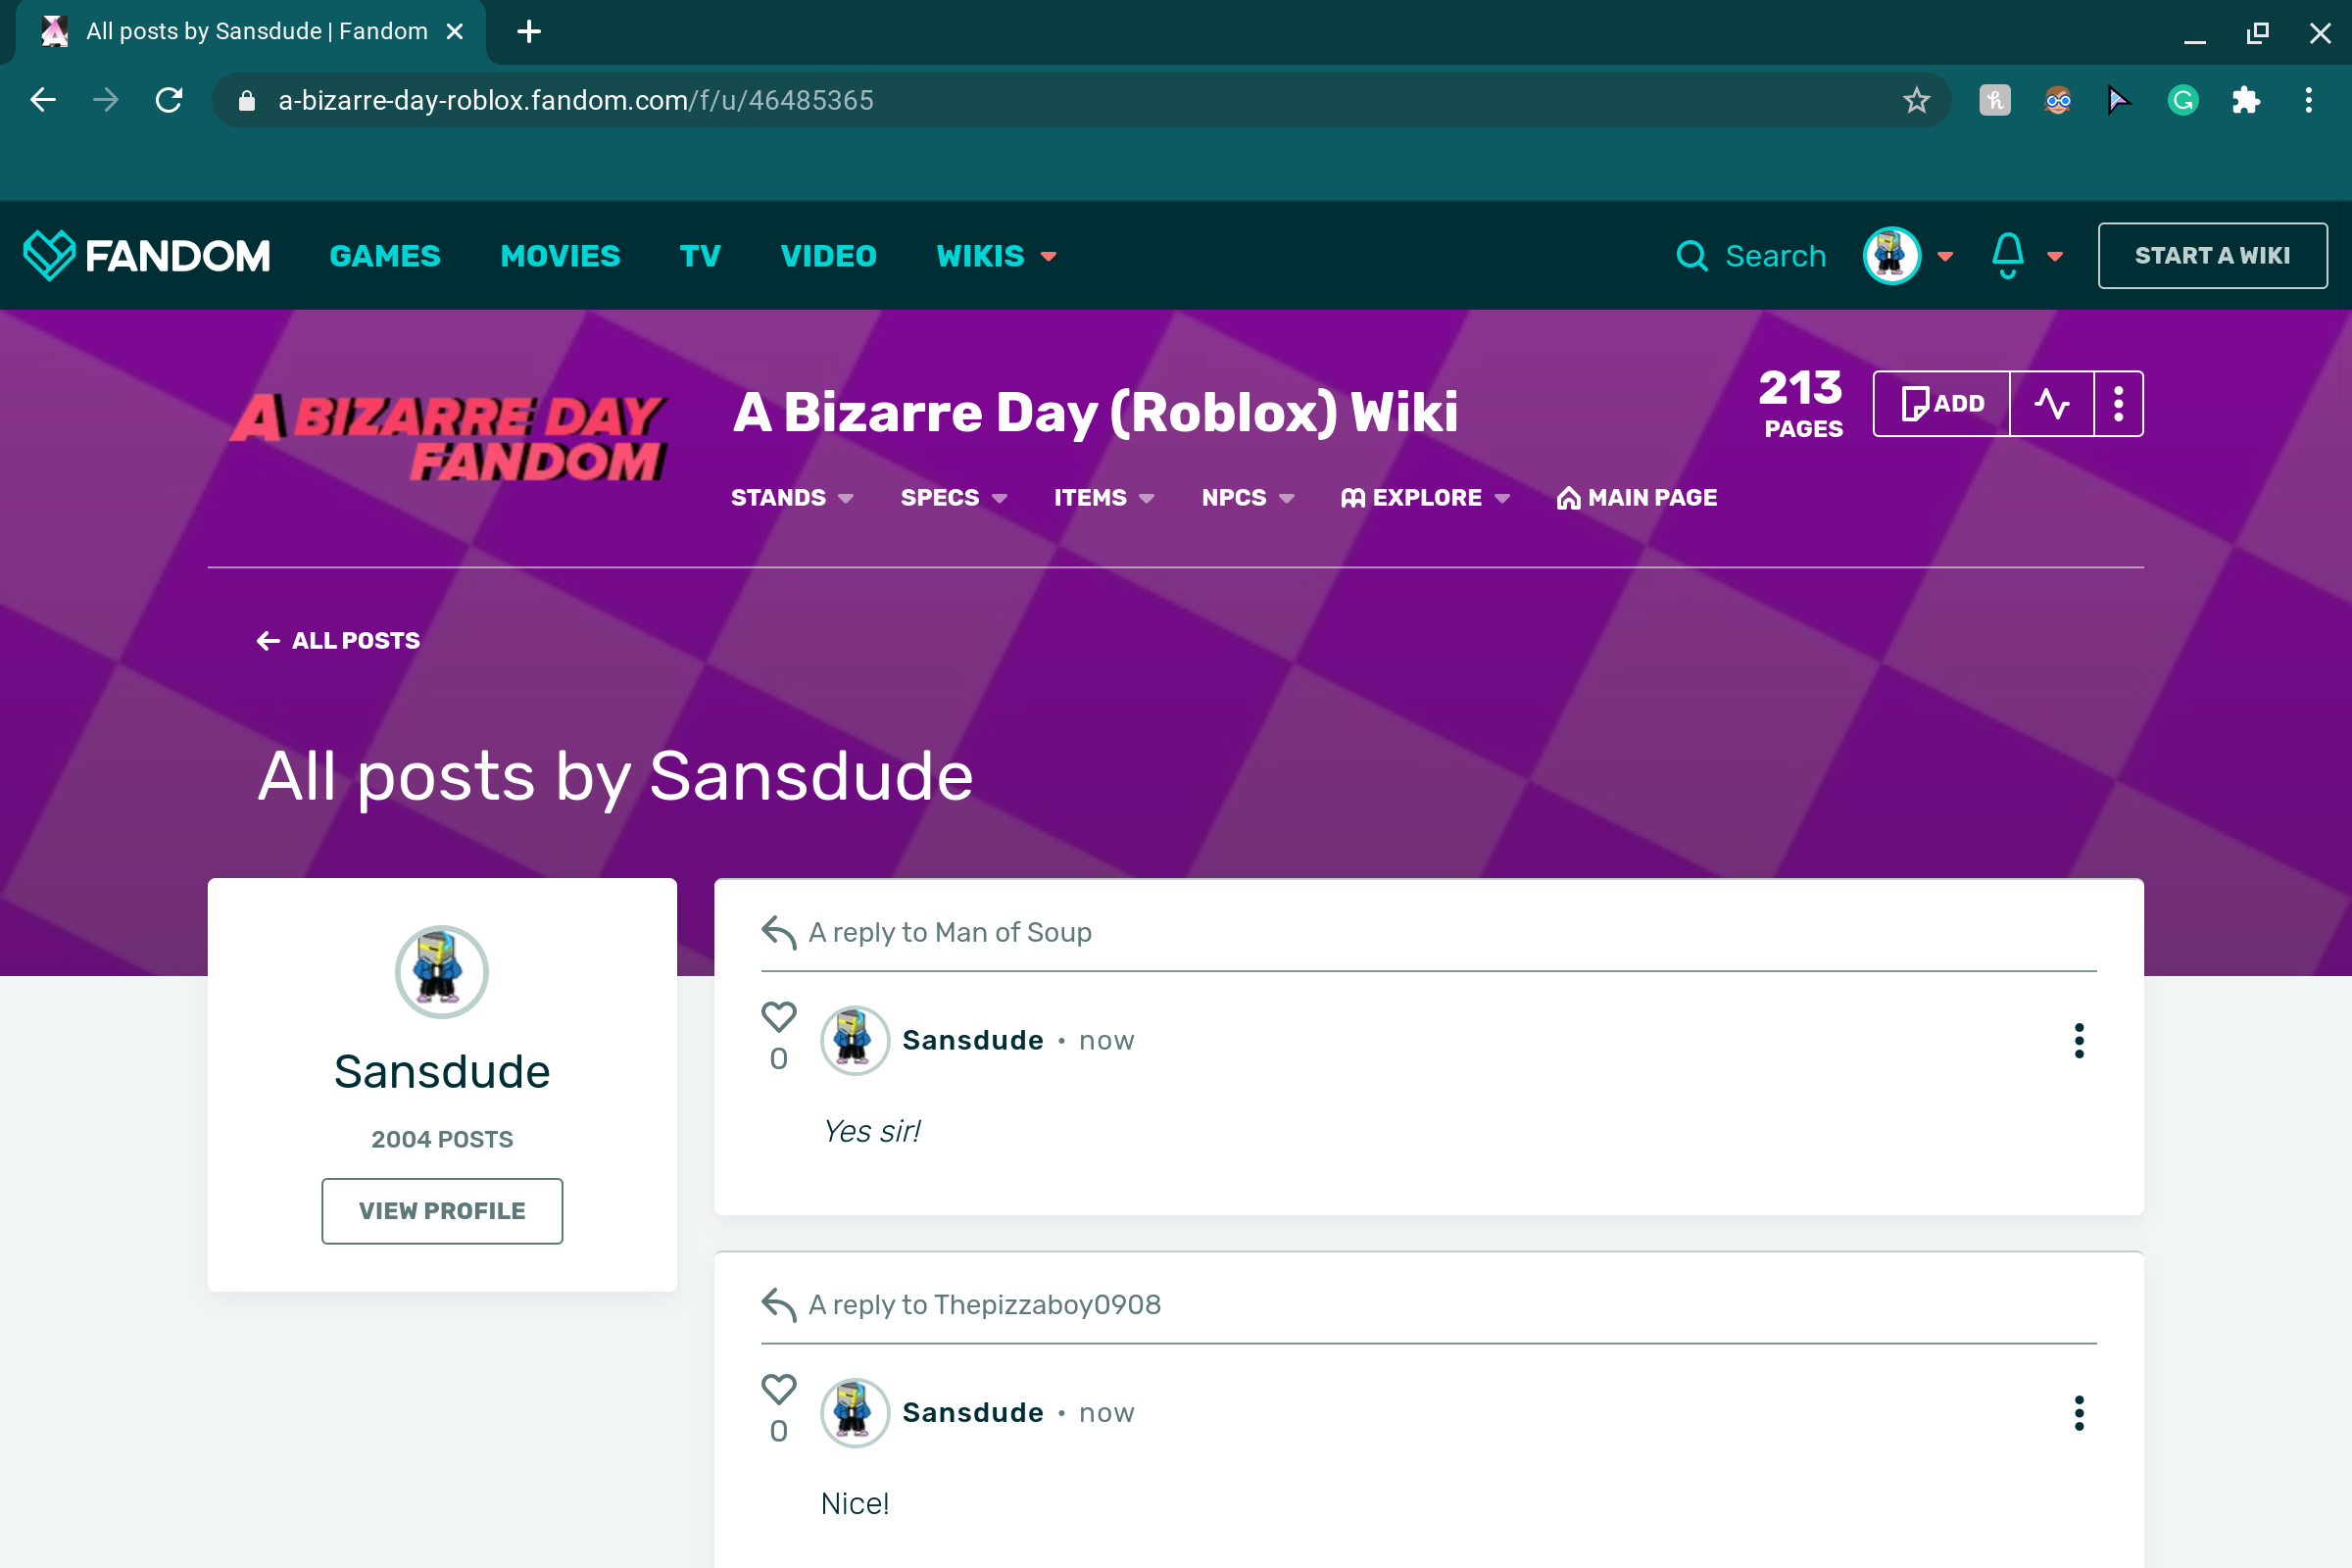Open a new browser tab
This screenshot has width=2352, height=1568.
click(529, 31)
